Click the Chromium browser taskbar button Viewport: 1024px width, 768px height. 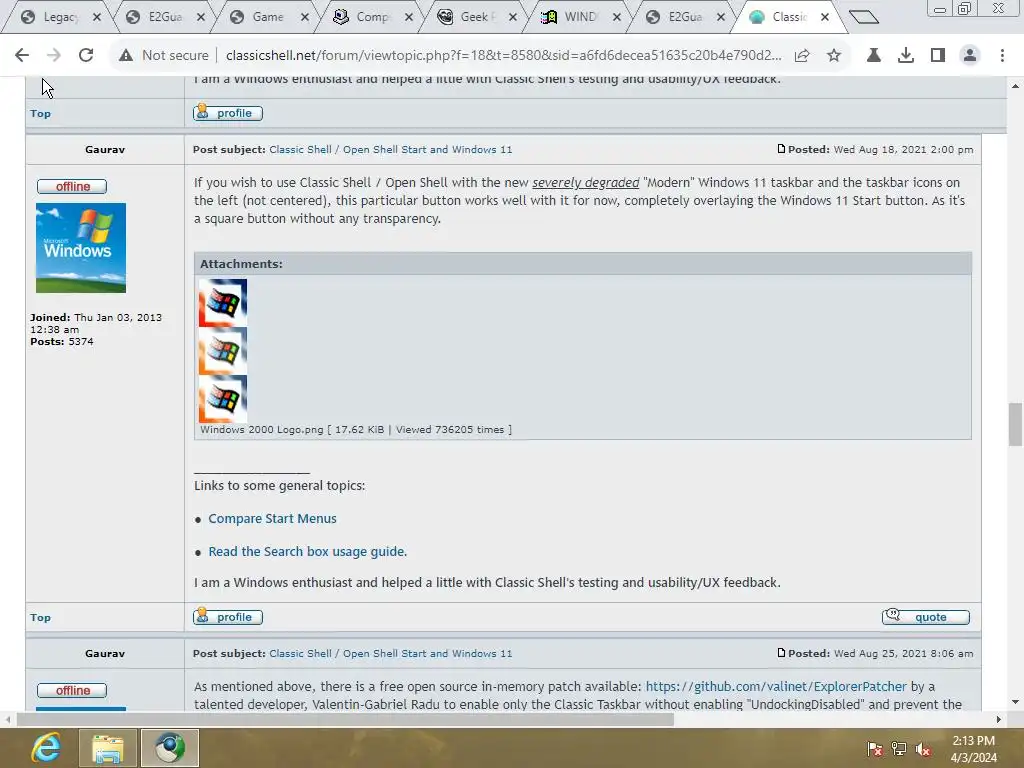170,748
